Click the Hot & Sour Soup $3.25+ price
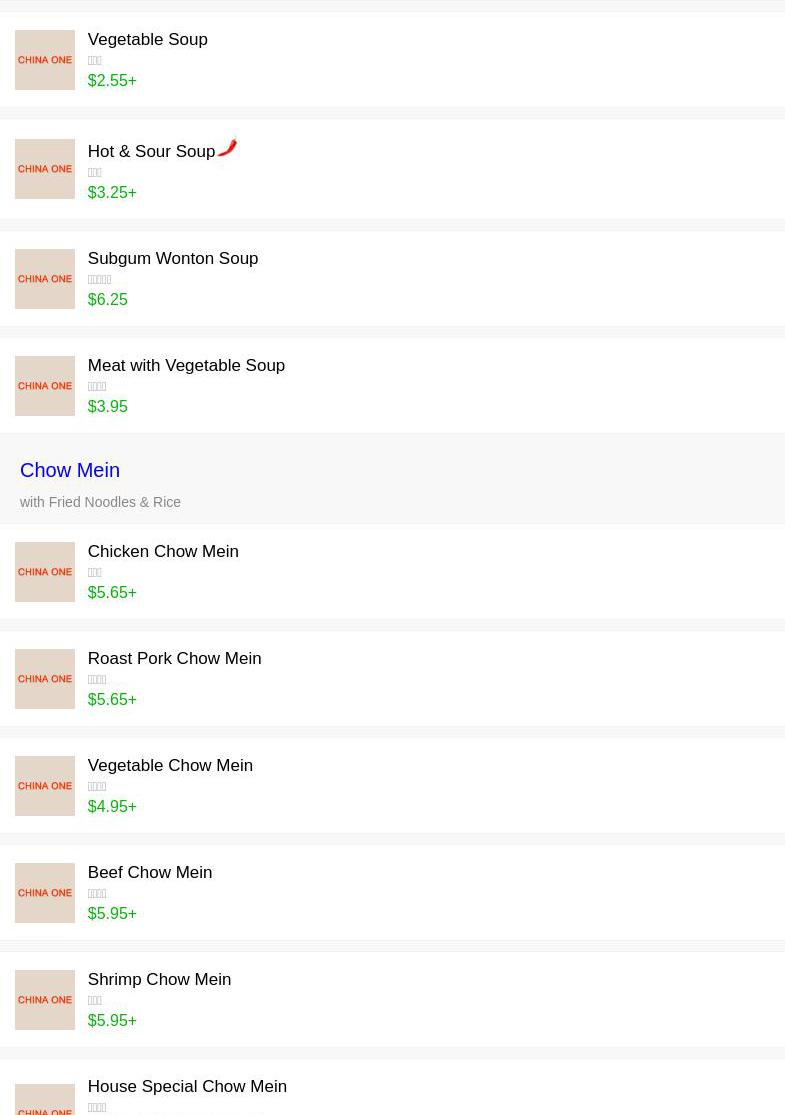Viewport: 785px width, 1115px height. coord(112,193)
